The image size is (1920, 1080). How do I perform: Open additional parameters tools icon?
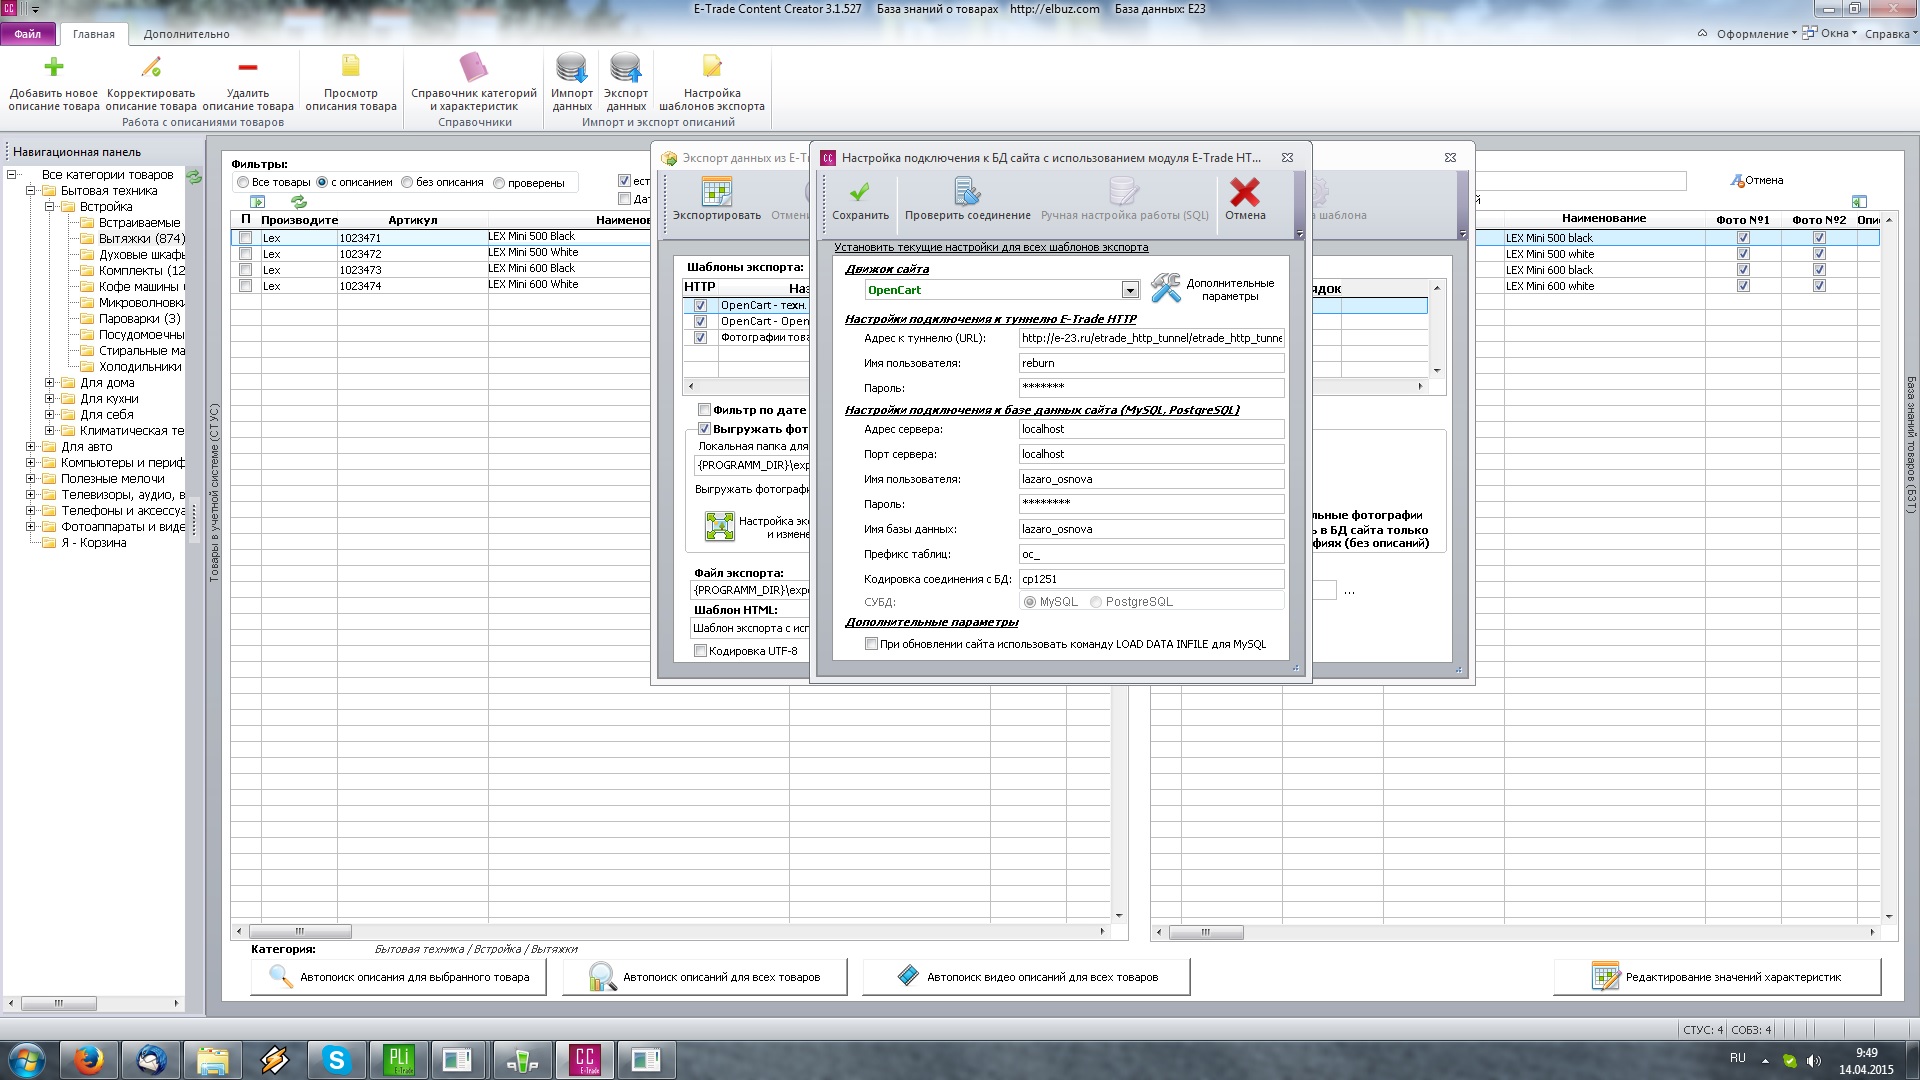point(1166,288)
